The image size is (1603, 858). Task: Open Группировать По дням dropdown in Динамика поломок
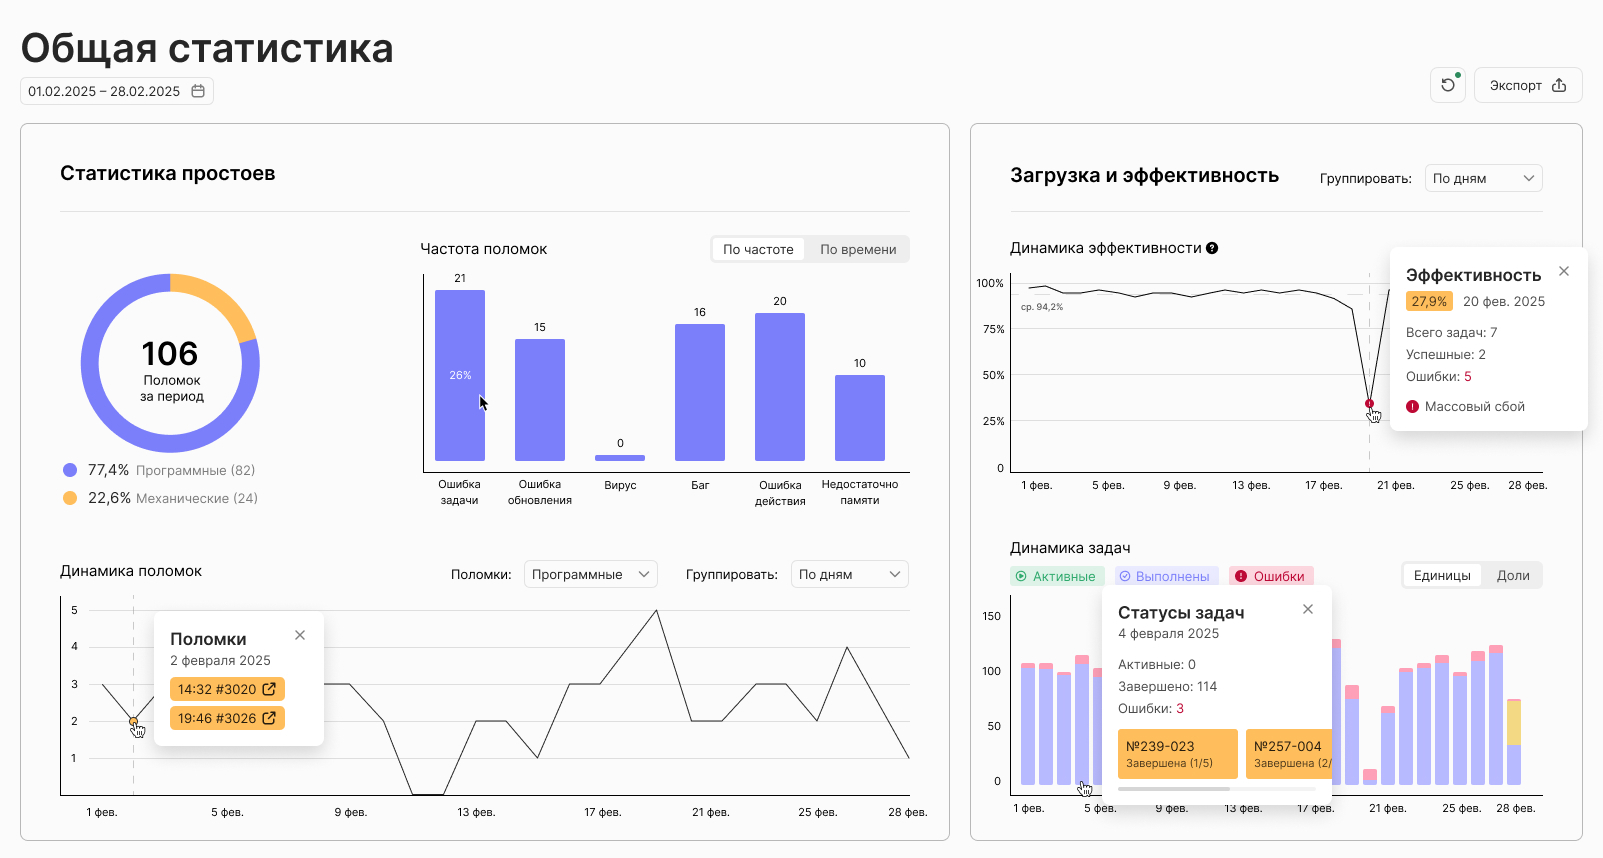850,574
